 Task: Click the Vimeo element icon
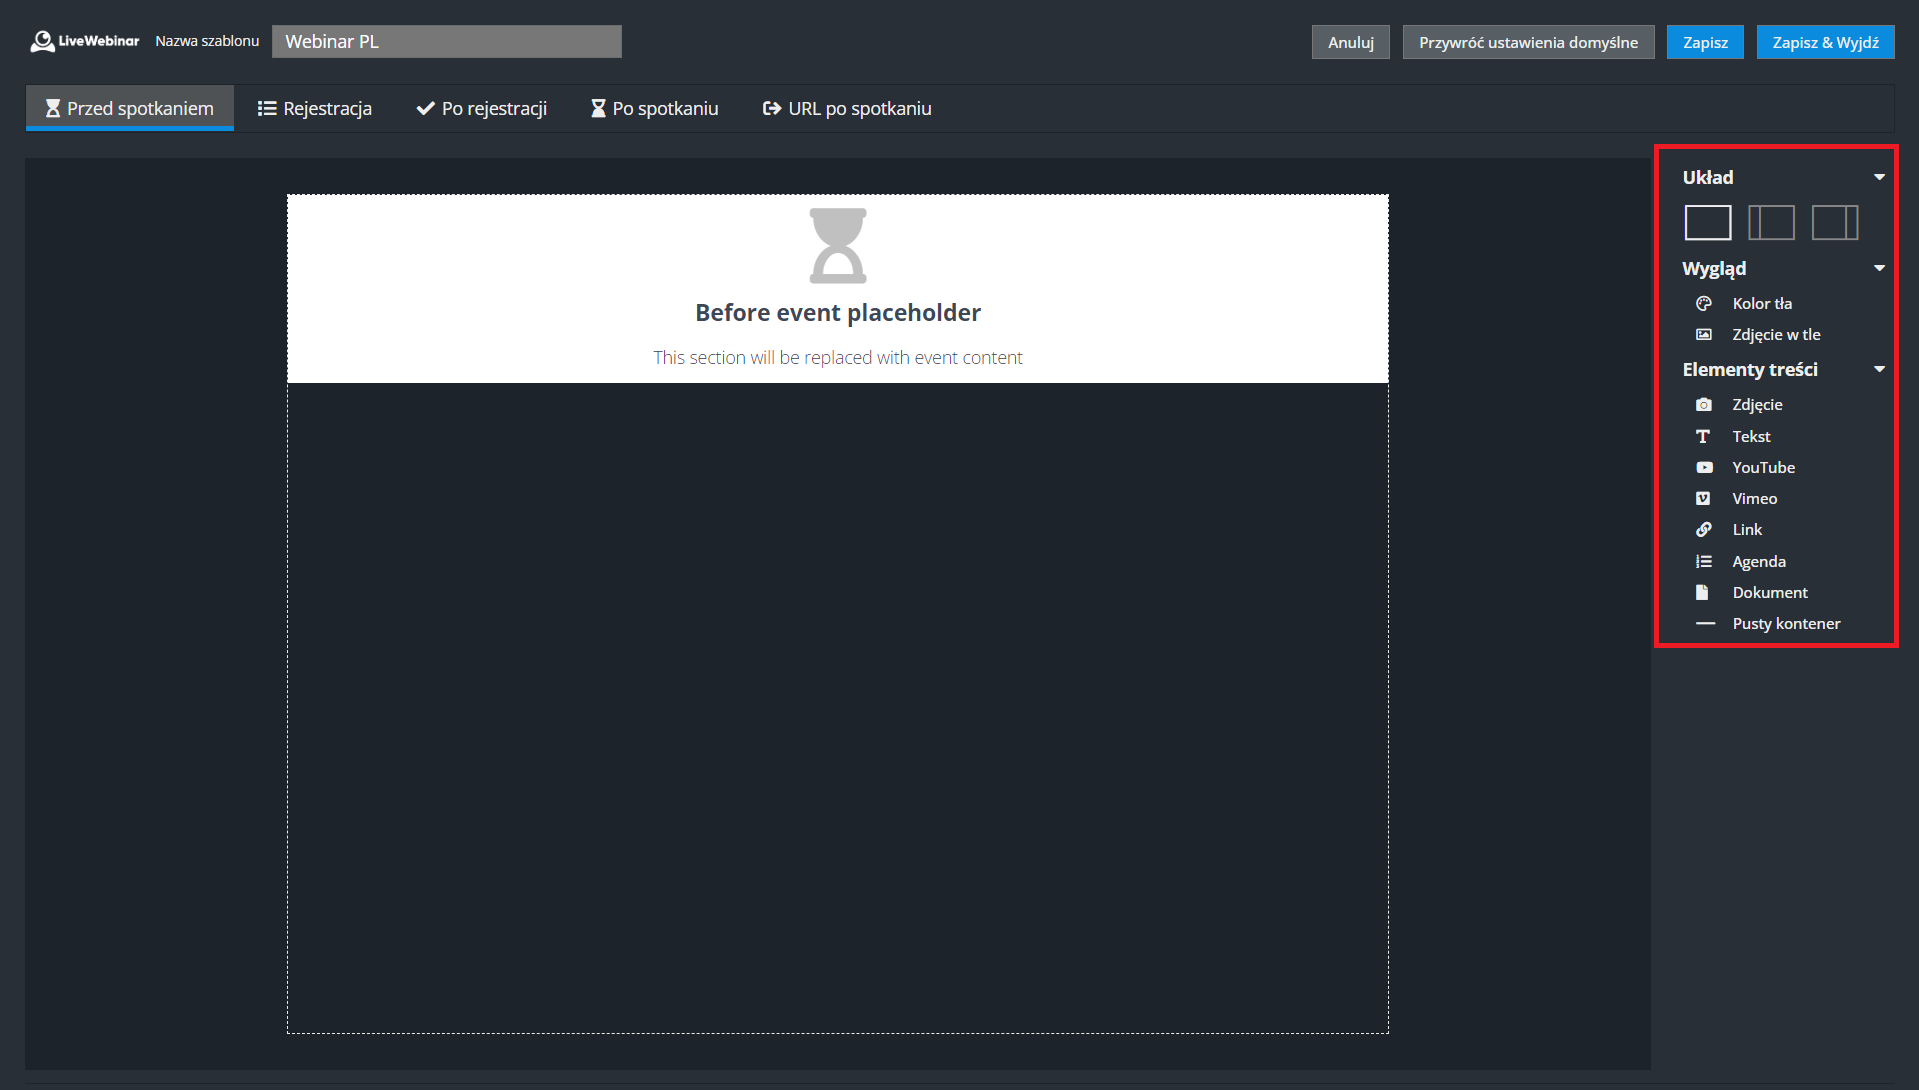point(1703,499)
